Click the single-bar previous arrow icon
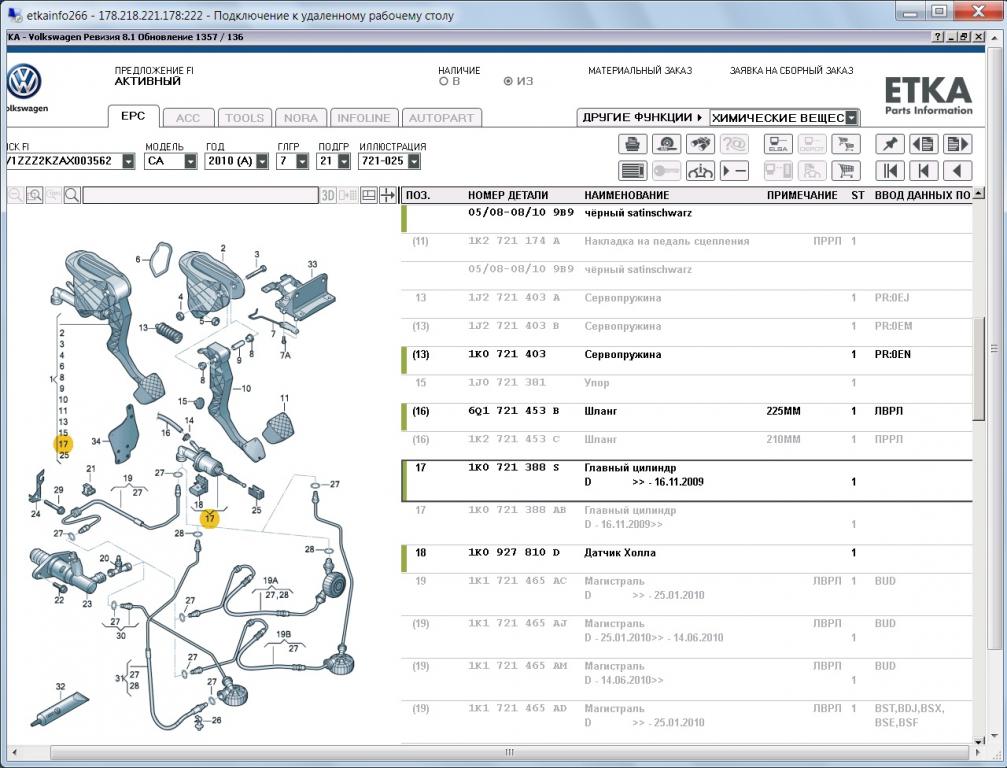Image resolution: width=1007 pixels, height=768 pixels. (x=924, y=171)
